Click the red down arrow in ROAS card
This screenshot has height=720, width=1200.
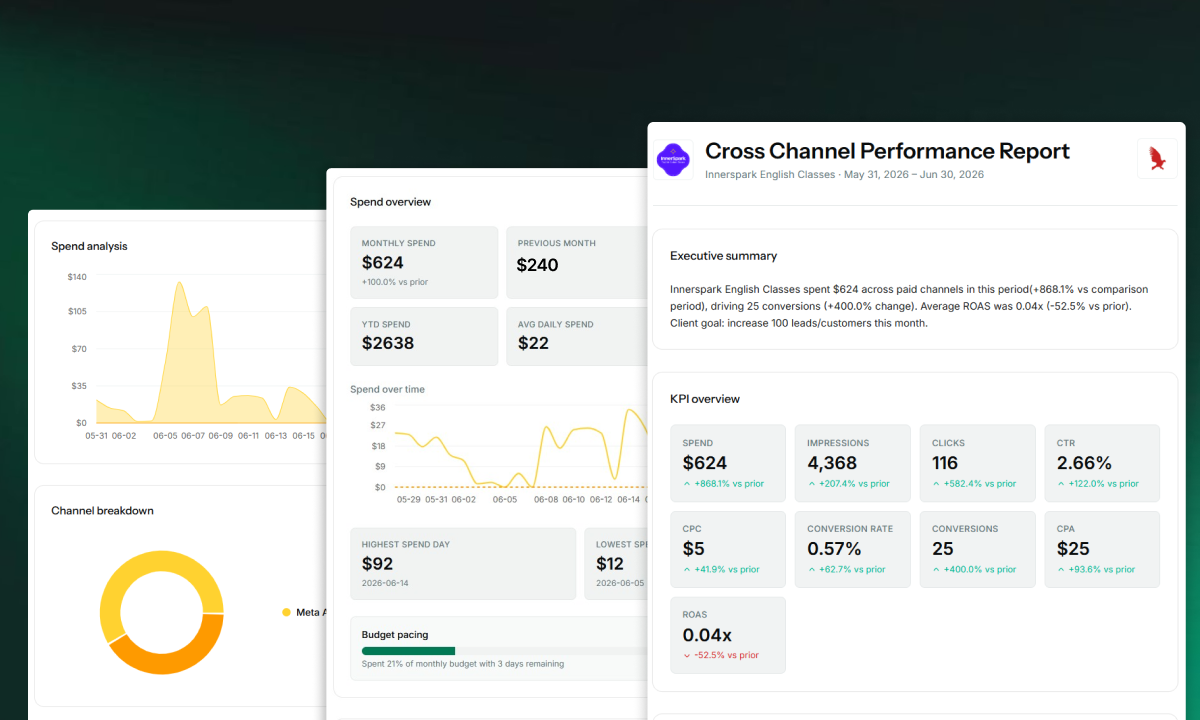pos(686,656)
